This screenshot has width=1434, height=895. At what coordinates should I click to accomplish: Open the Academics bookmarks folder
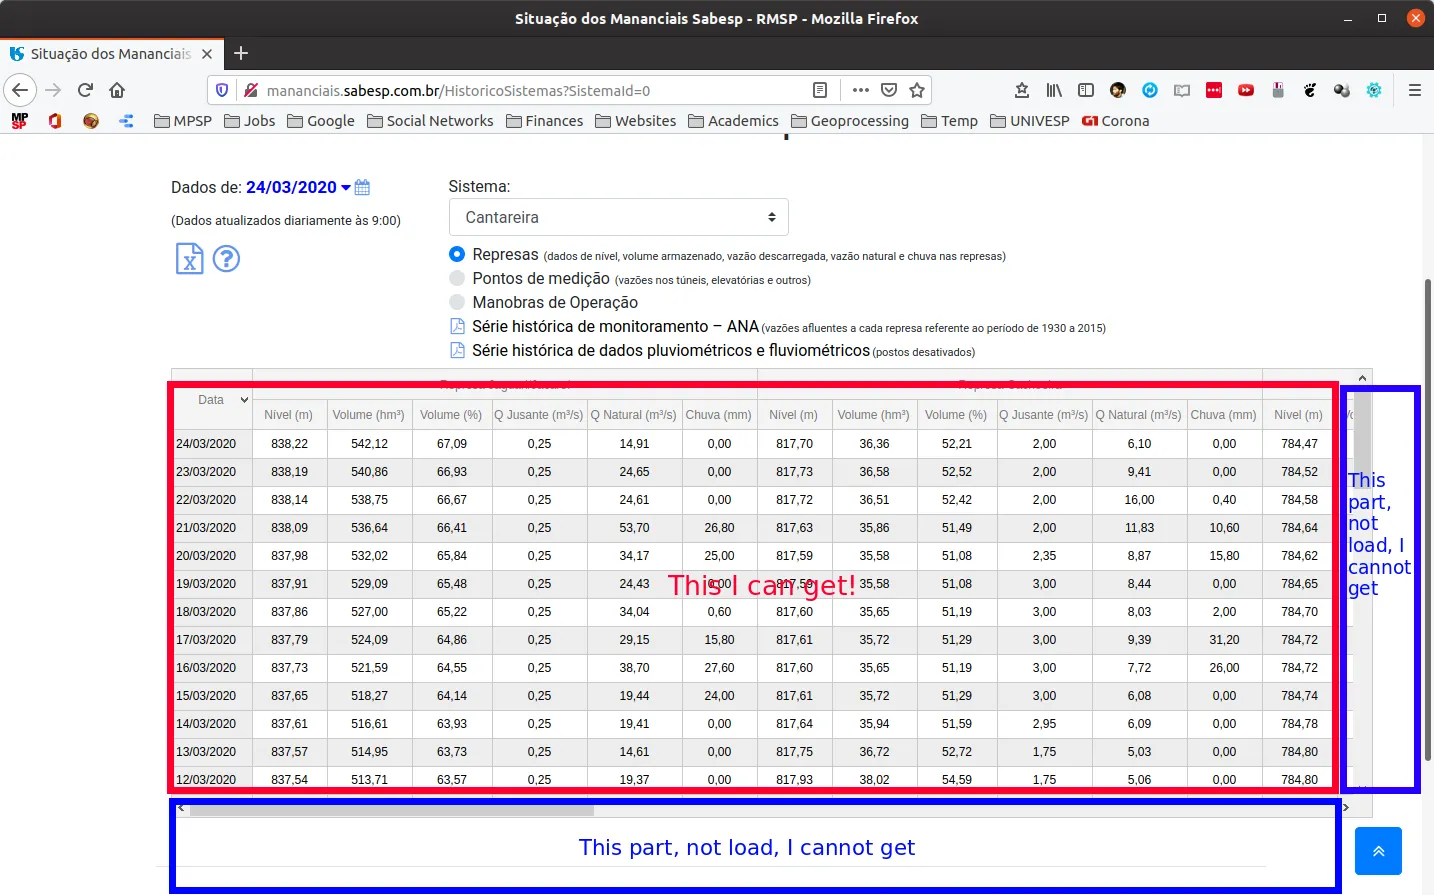click(733, 121)
